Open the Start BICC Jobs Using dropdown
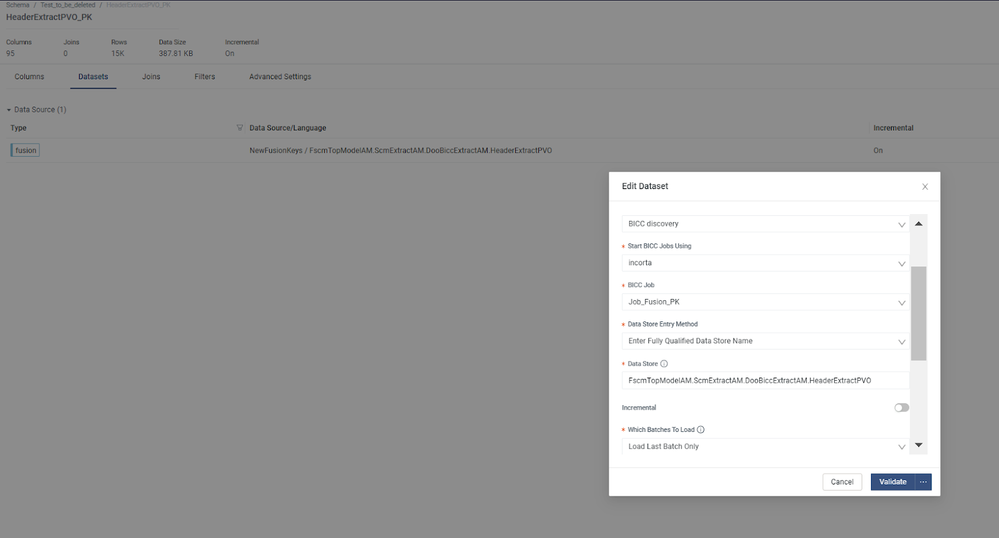The image size is (999, 538). pos(765,263)
